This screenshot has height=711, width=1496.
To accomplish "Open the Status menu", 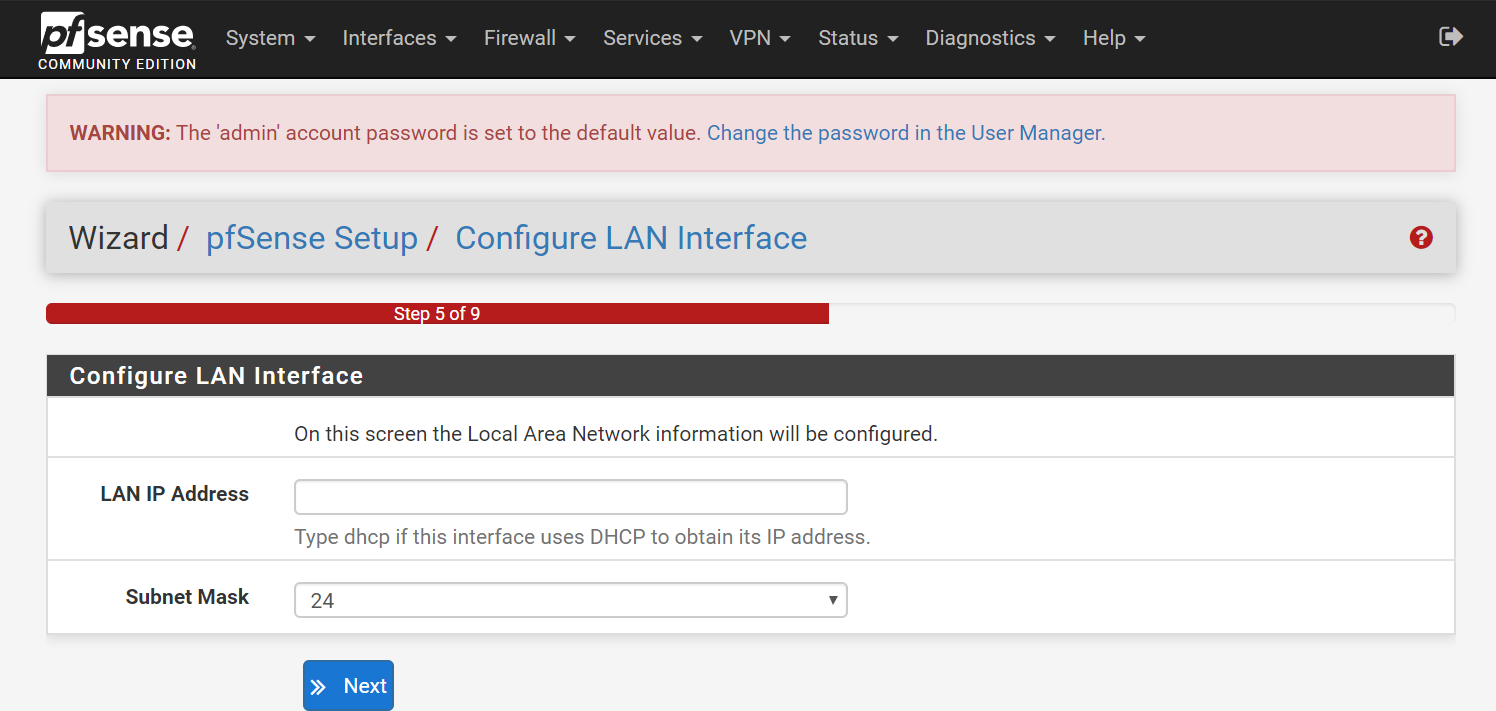I will [858, 38].
